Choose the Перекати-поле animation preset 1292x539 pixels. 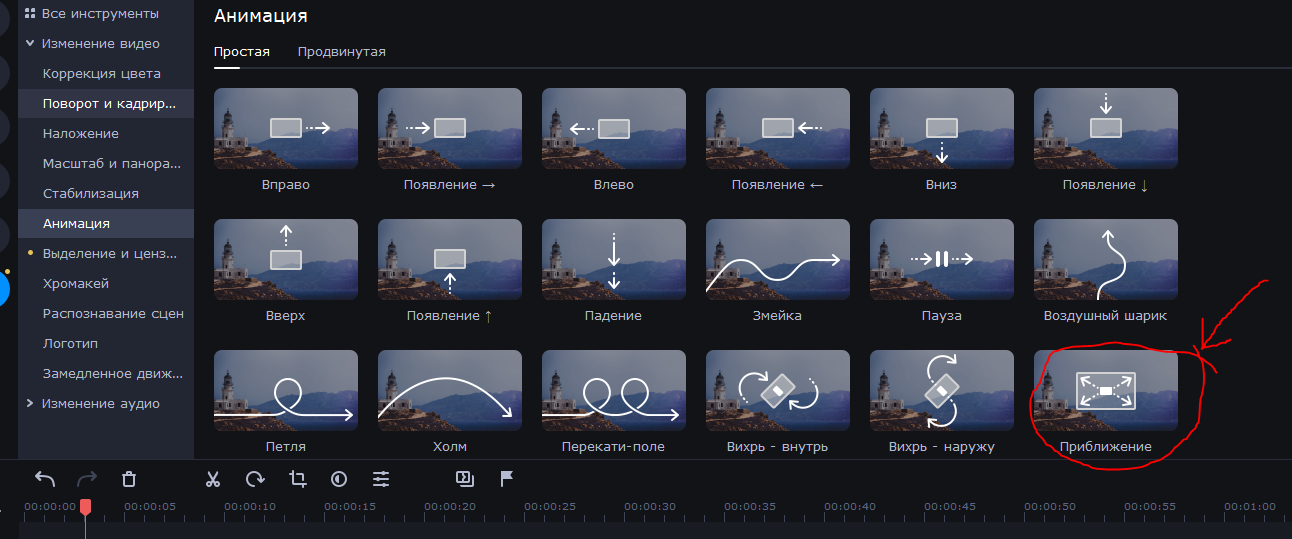(x=614, y=391)
